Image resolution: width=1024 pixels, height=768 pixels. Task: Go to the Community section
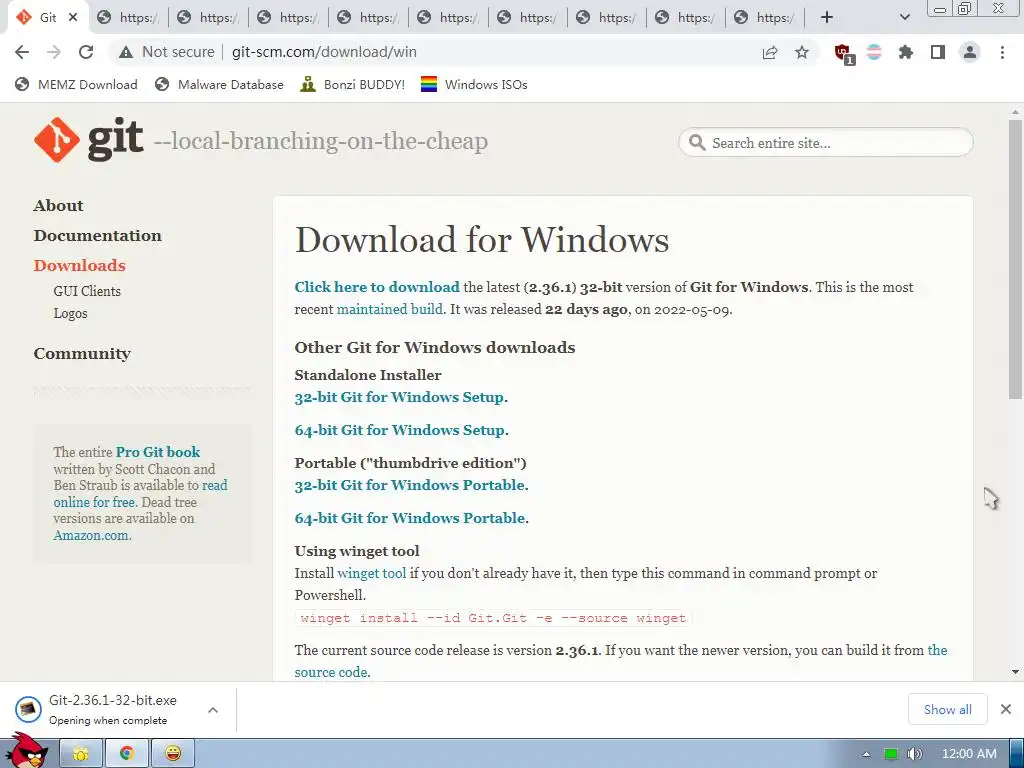pyautogui.click(x=82, y=353)
